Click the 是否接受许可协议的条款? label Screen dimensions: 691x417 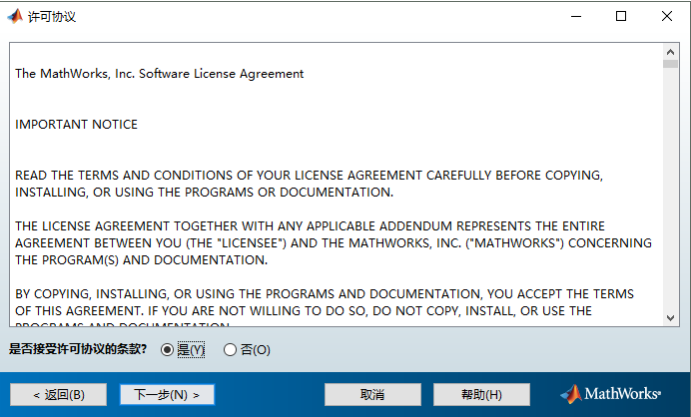pos(78,349)
